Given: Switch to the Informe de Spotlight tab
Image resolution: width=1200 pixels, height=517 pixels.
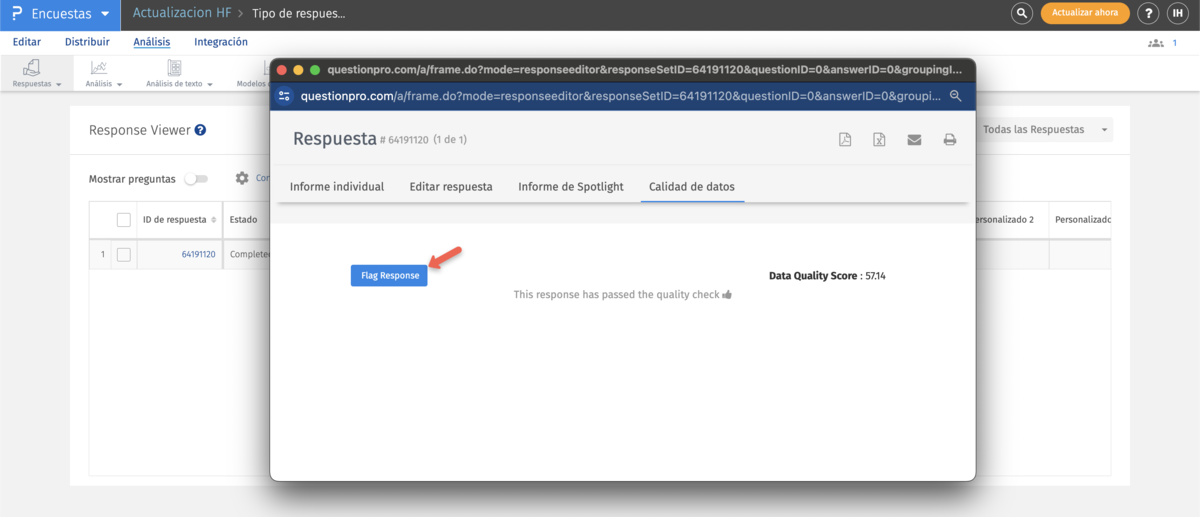Looking at the screenshot, I should pyautogui.click(x=571, y=187).
